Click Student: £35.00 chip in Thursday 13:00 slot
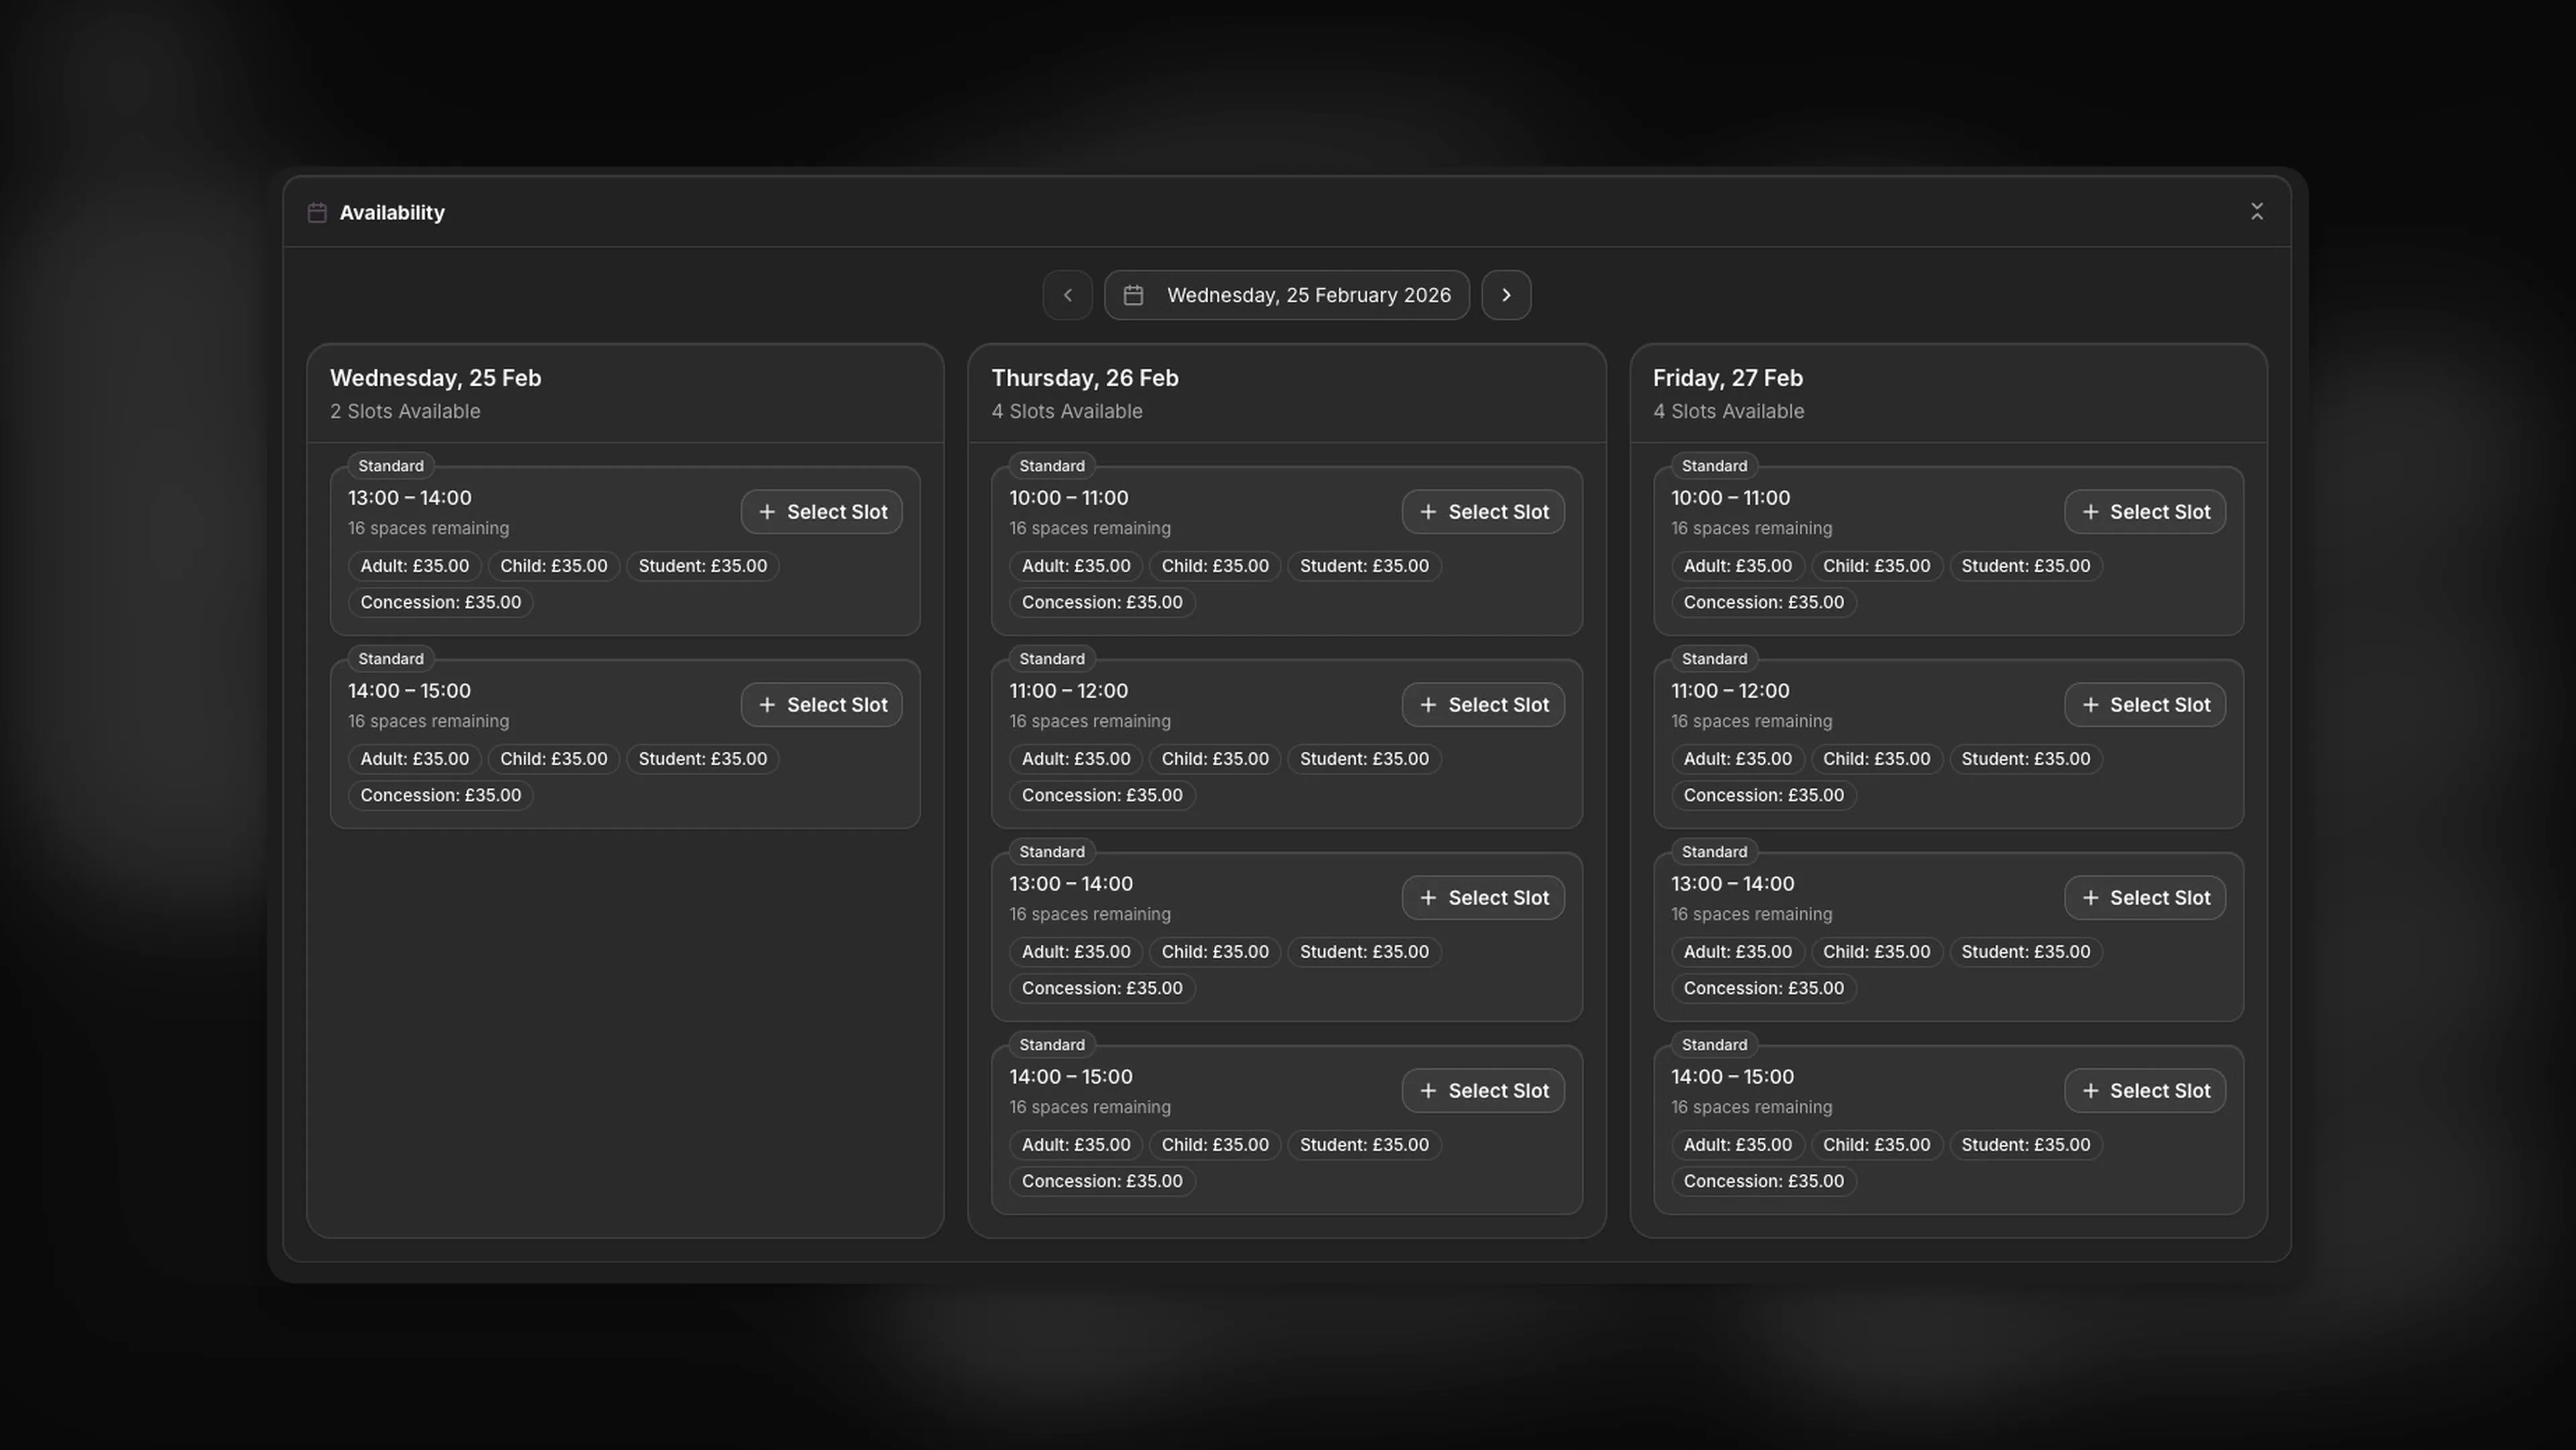 (1364, 952)
